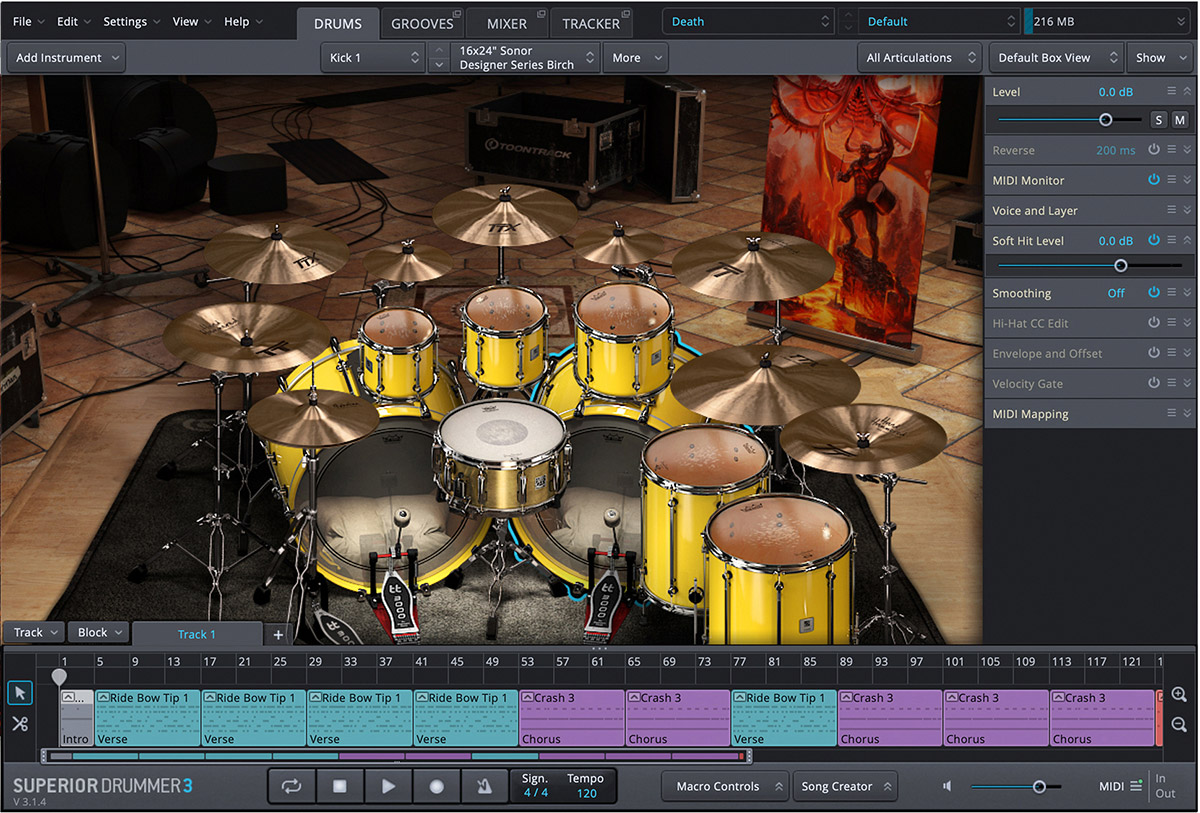Enable the Reverse power toggle
Image resolution: width=1200 pixels, height=813 pixels.
[1154, 150]
